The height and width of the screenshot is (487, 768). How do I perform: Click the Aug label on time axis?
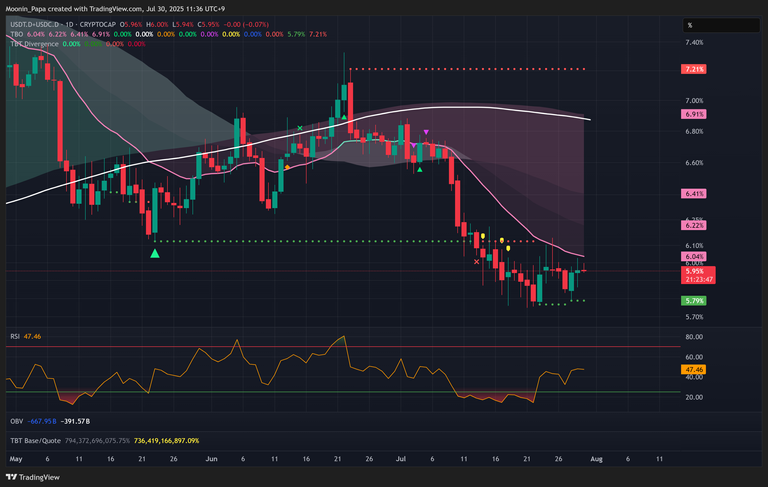click(596, 459)
